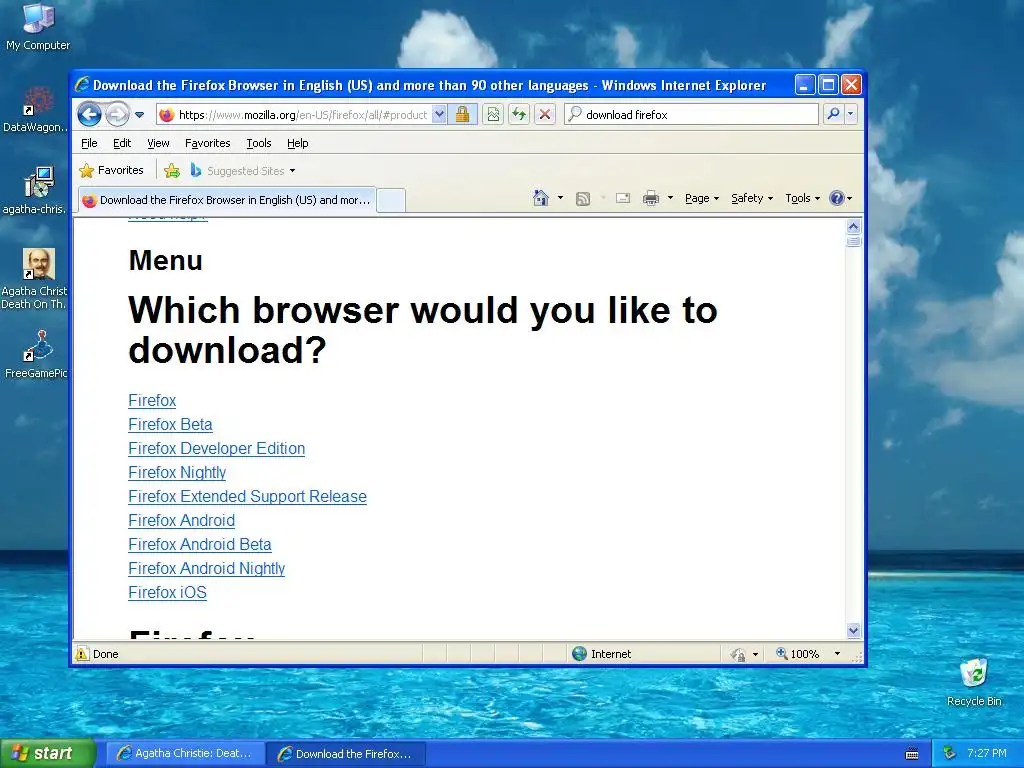Screen dimensions: 1024x768
Task: Open the recent pages dropdown arrow
Action: pyautogui.click(x=140, y=115)
